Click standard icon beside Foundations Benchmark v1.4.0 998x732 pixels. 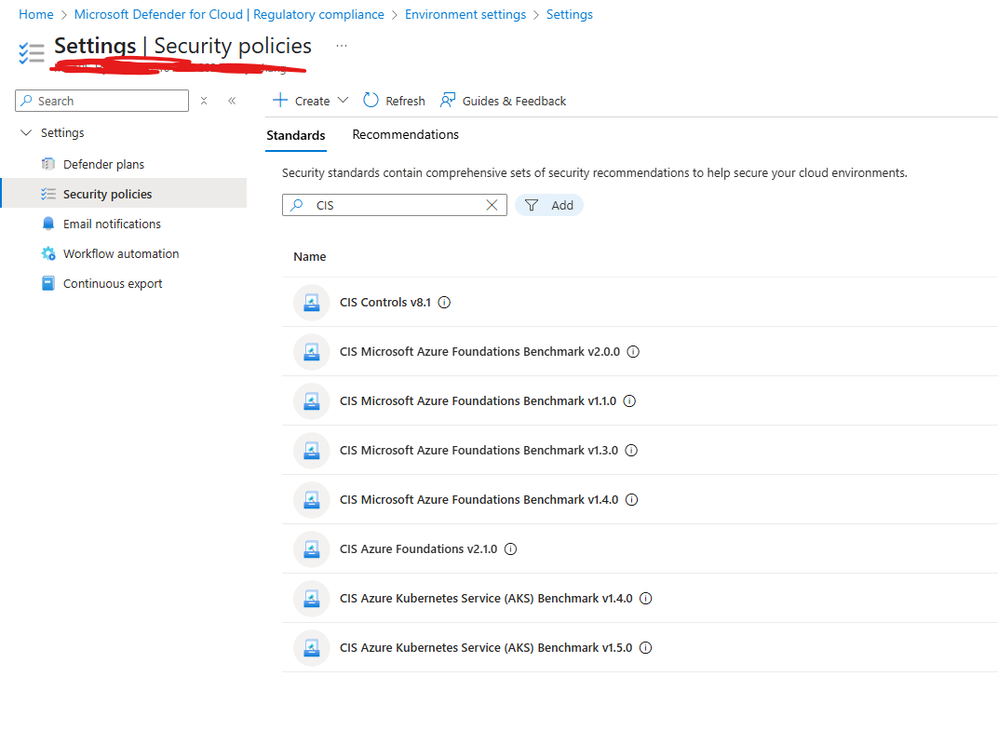[x=311, y=500]
